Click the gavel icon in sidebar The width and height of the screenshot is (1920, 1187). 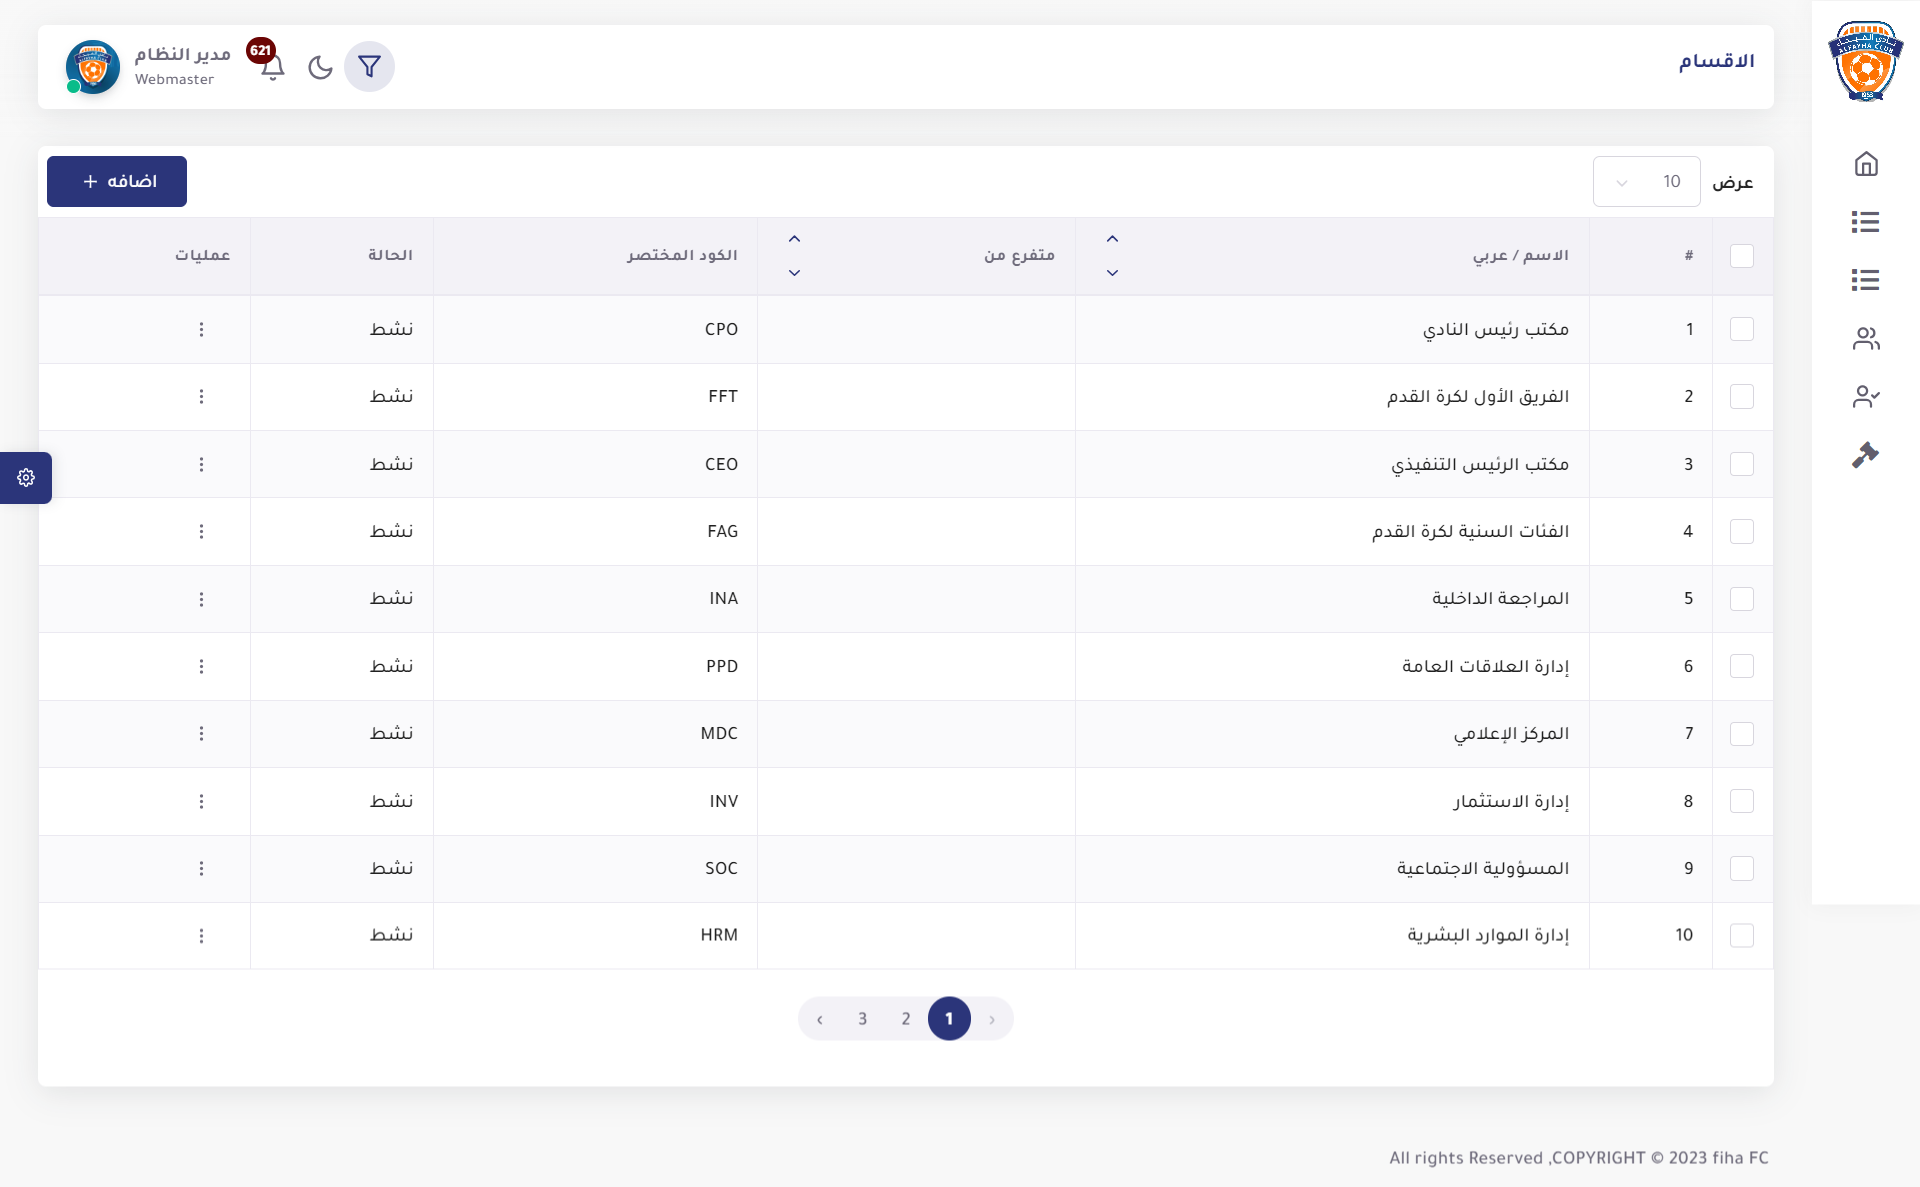(1865, 455)
